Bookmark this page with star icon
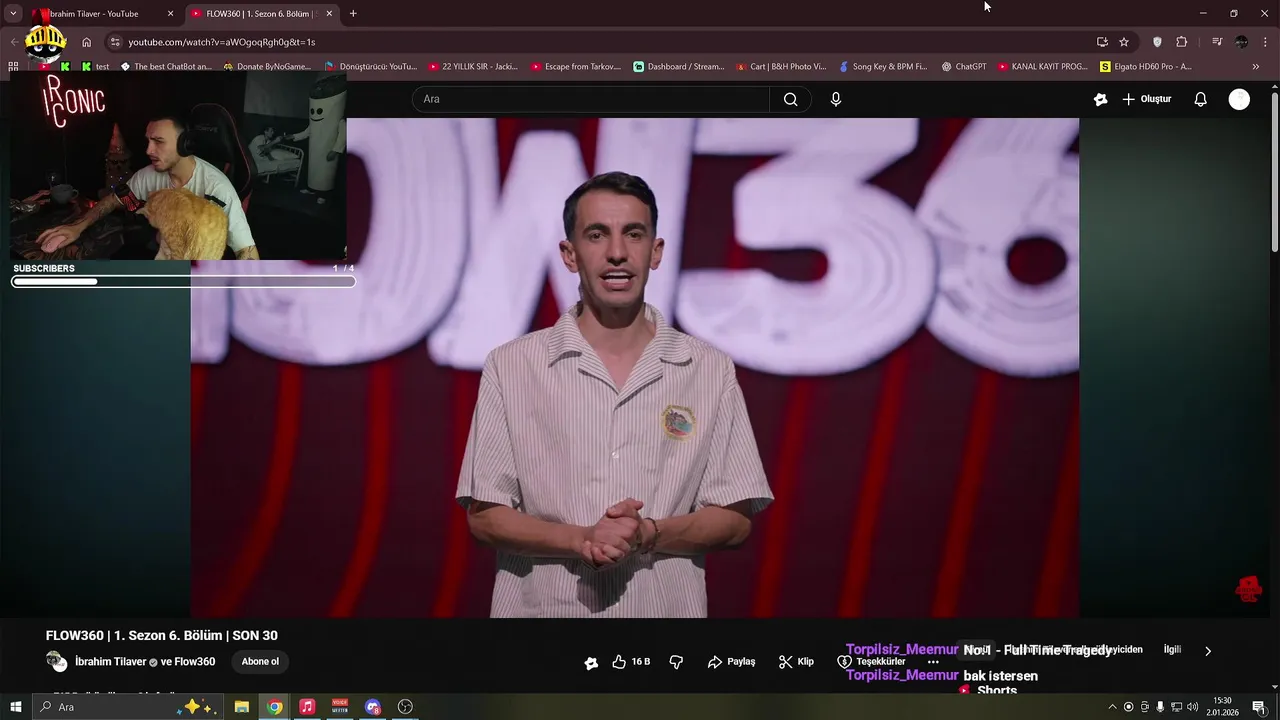Screen dimensions: 1280x720 pyautogui.click(x=1124, y=42)
